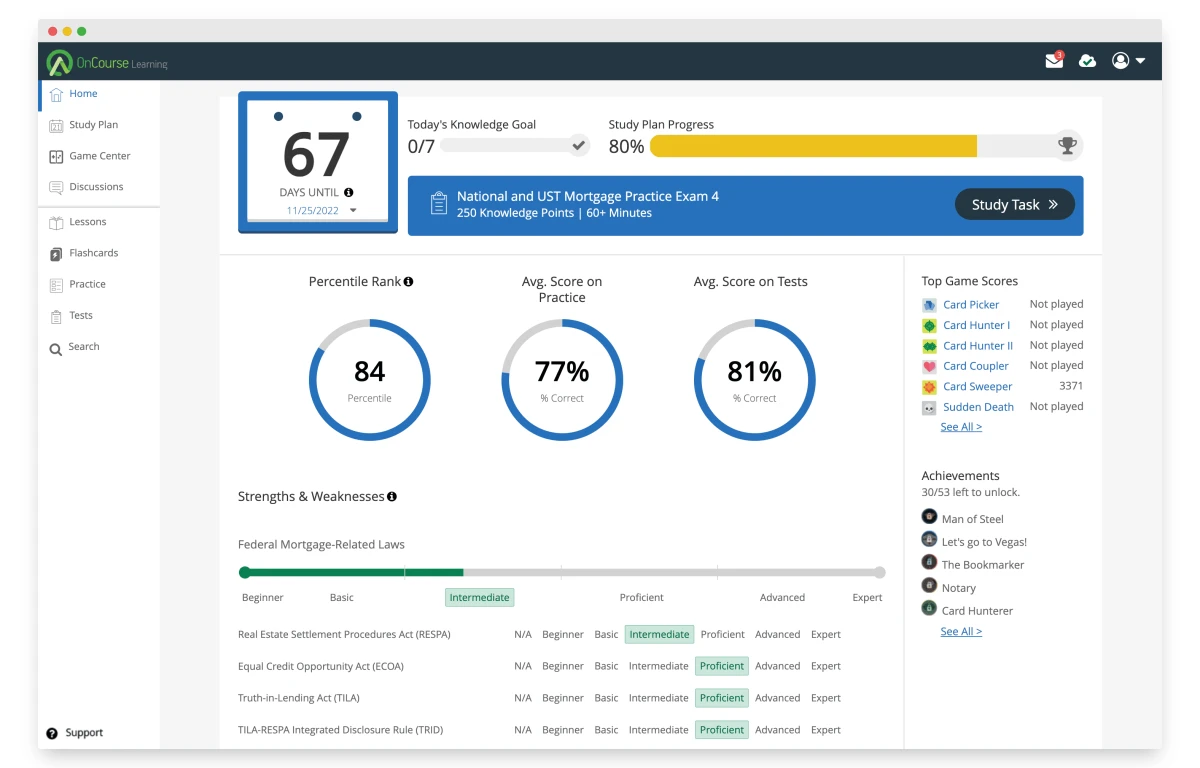Open Discussions from the sidebar
This screenshot has width=1200, height=768.
[x=96, y=187]
